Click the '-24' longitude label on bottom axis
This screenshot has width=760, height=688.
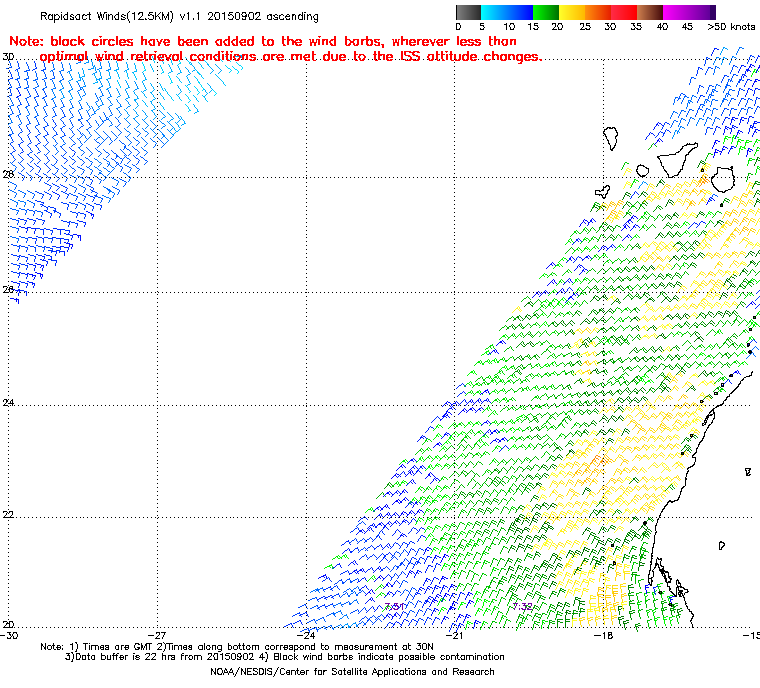pyautogui.click(x=305, y=635)
